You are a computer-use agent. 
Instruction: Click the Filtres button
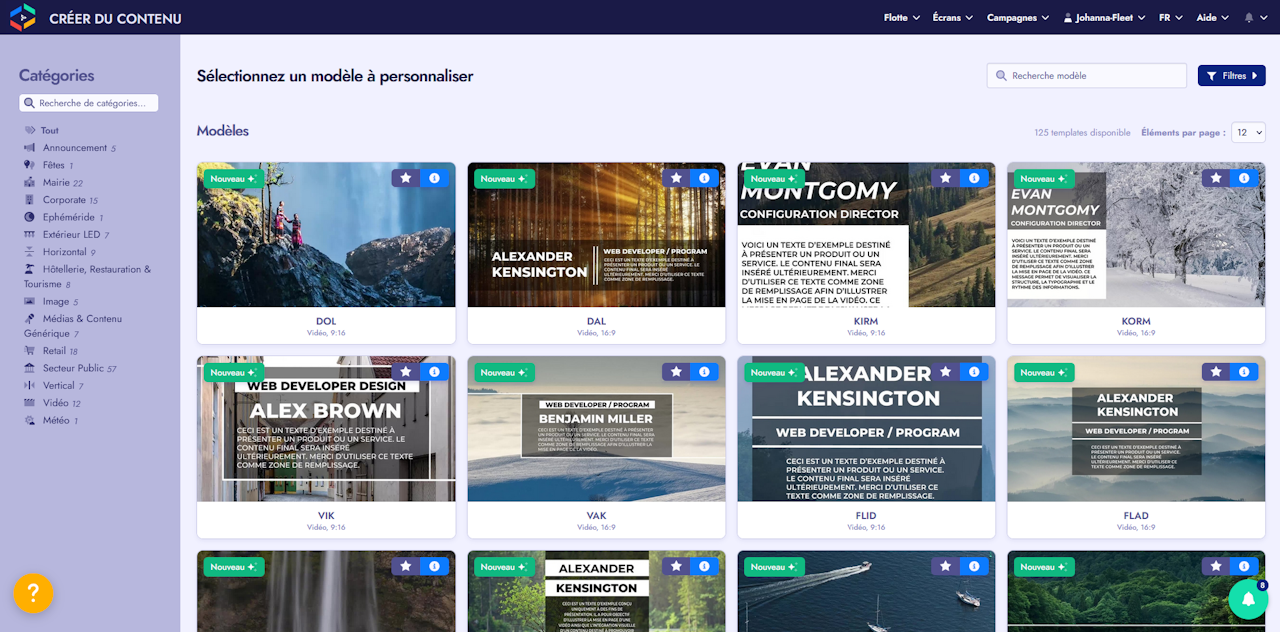(1232, 75)
